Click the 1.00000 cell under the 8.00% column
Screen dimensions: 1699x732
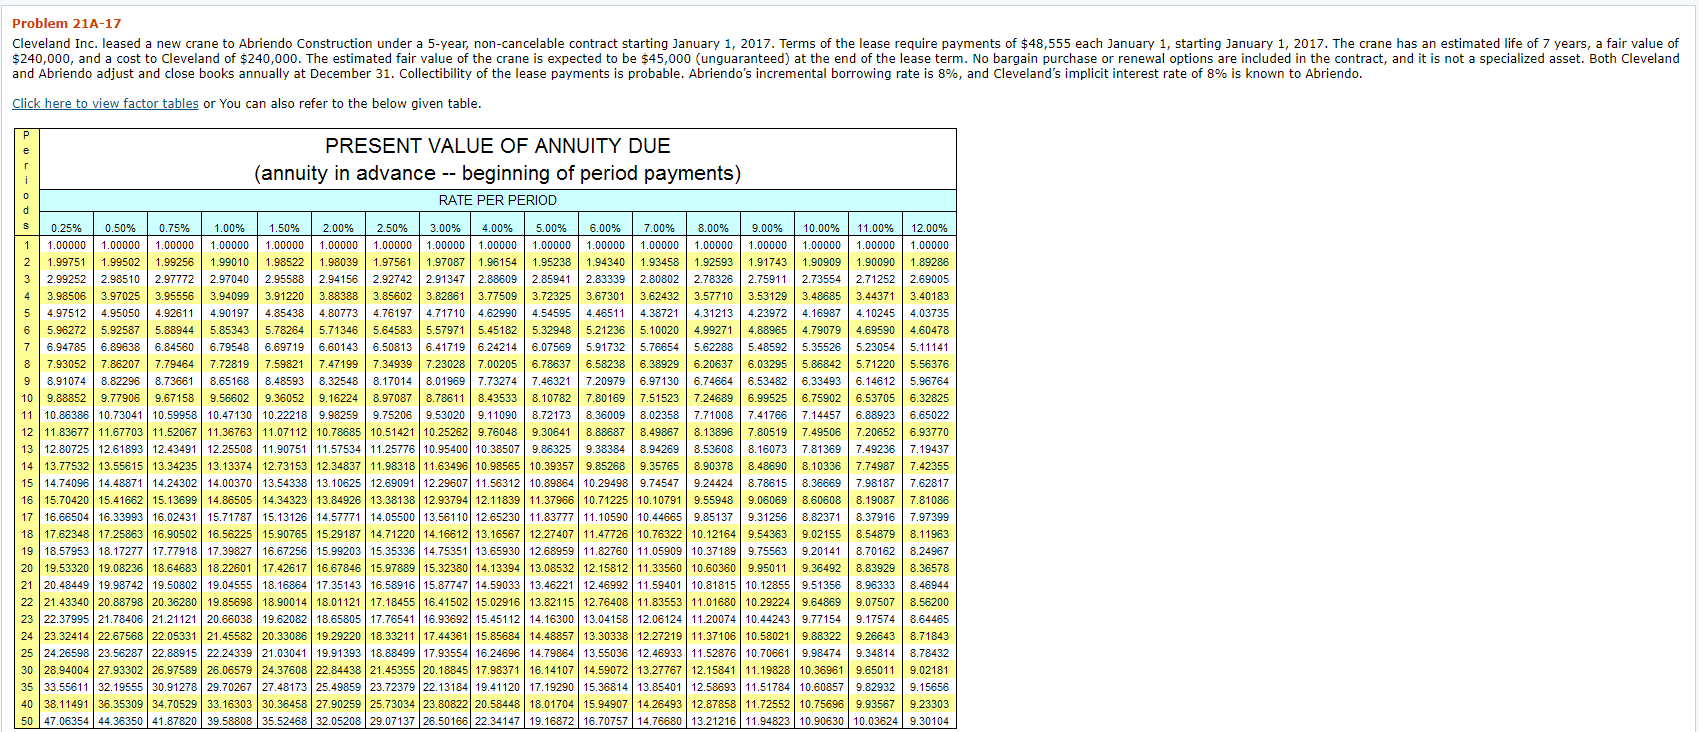tap(714, 245)
